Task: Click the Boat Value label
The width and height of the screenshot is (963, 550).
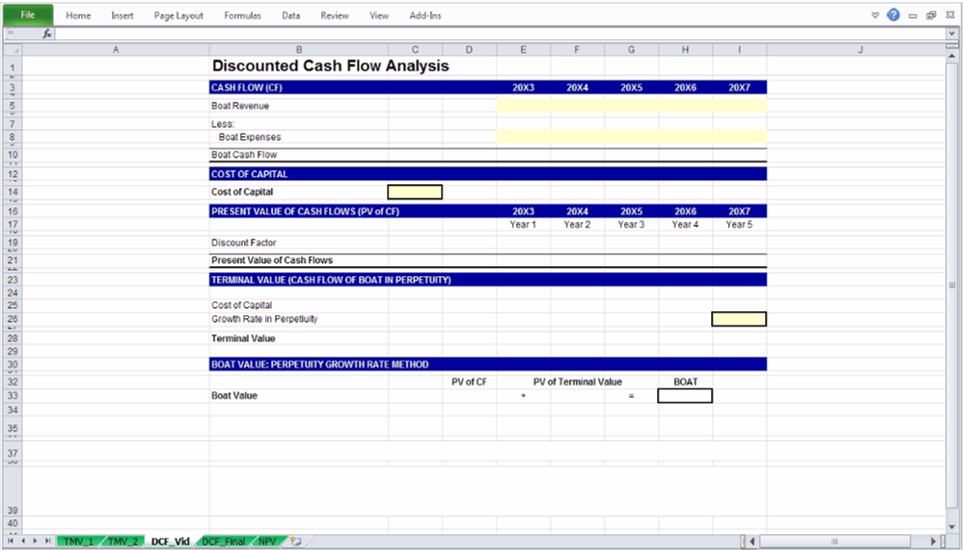Action: 234,396
